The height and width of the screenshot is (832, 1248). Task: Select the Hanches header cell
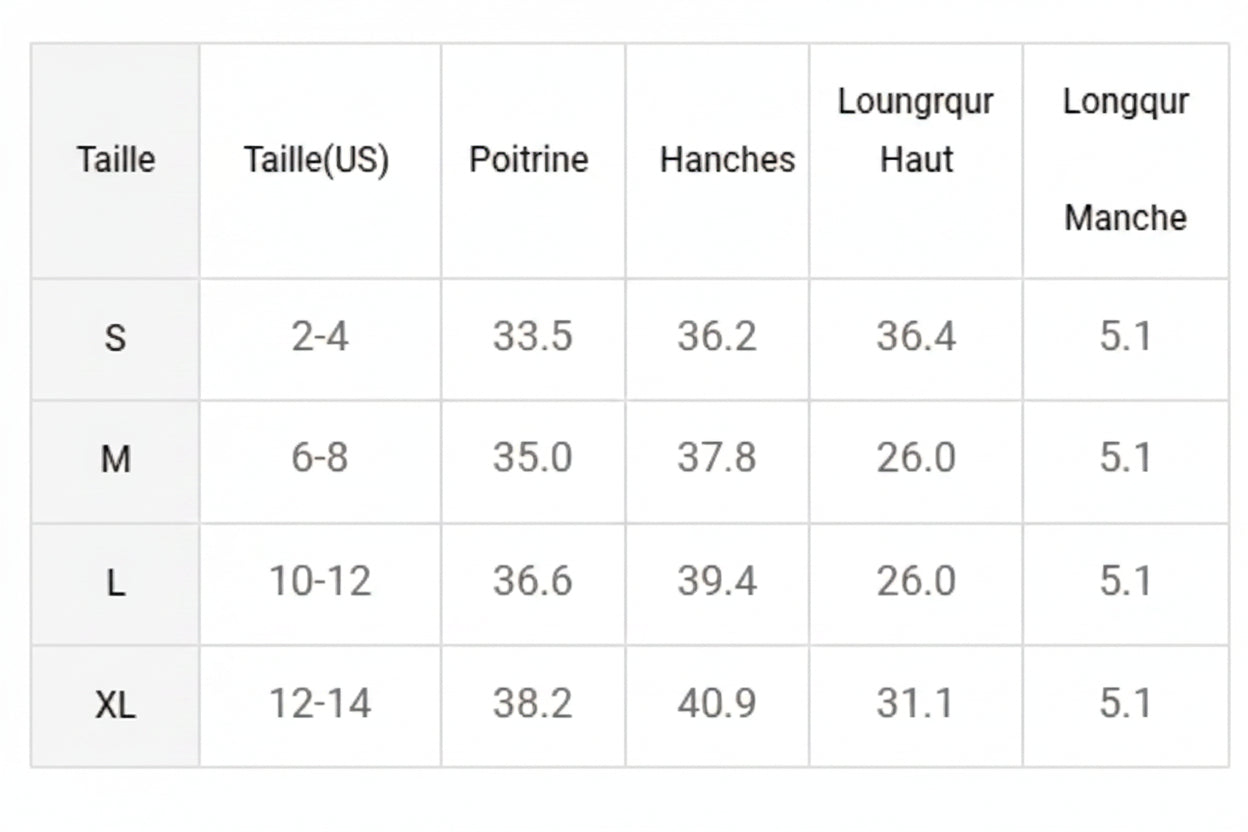[717, 160]
